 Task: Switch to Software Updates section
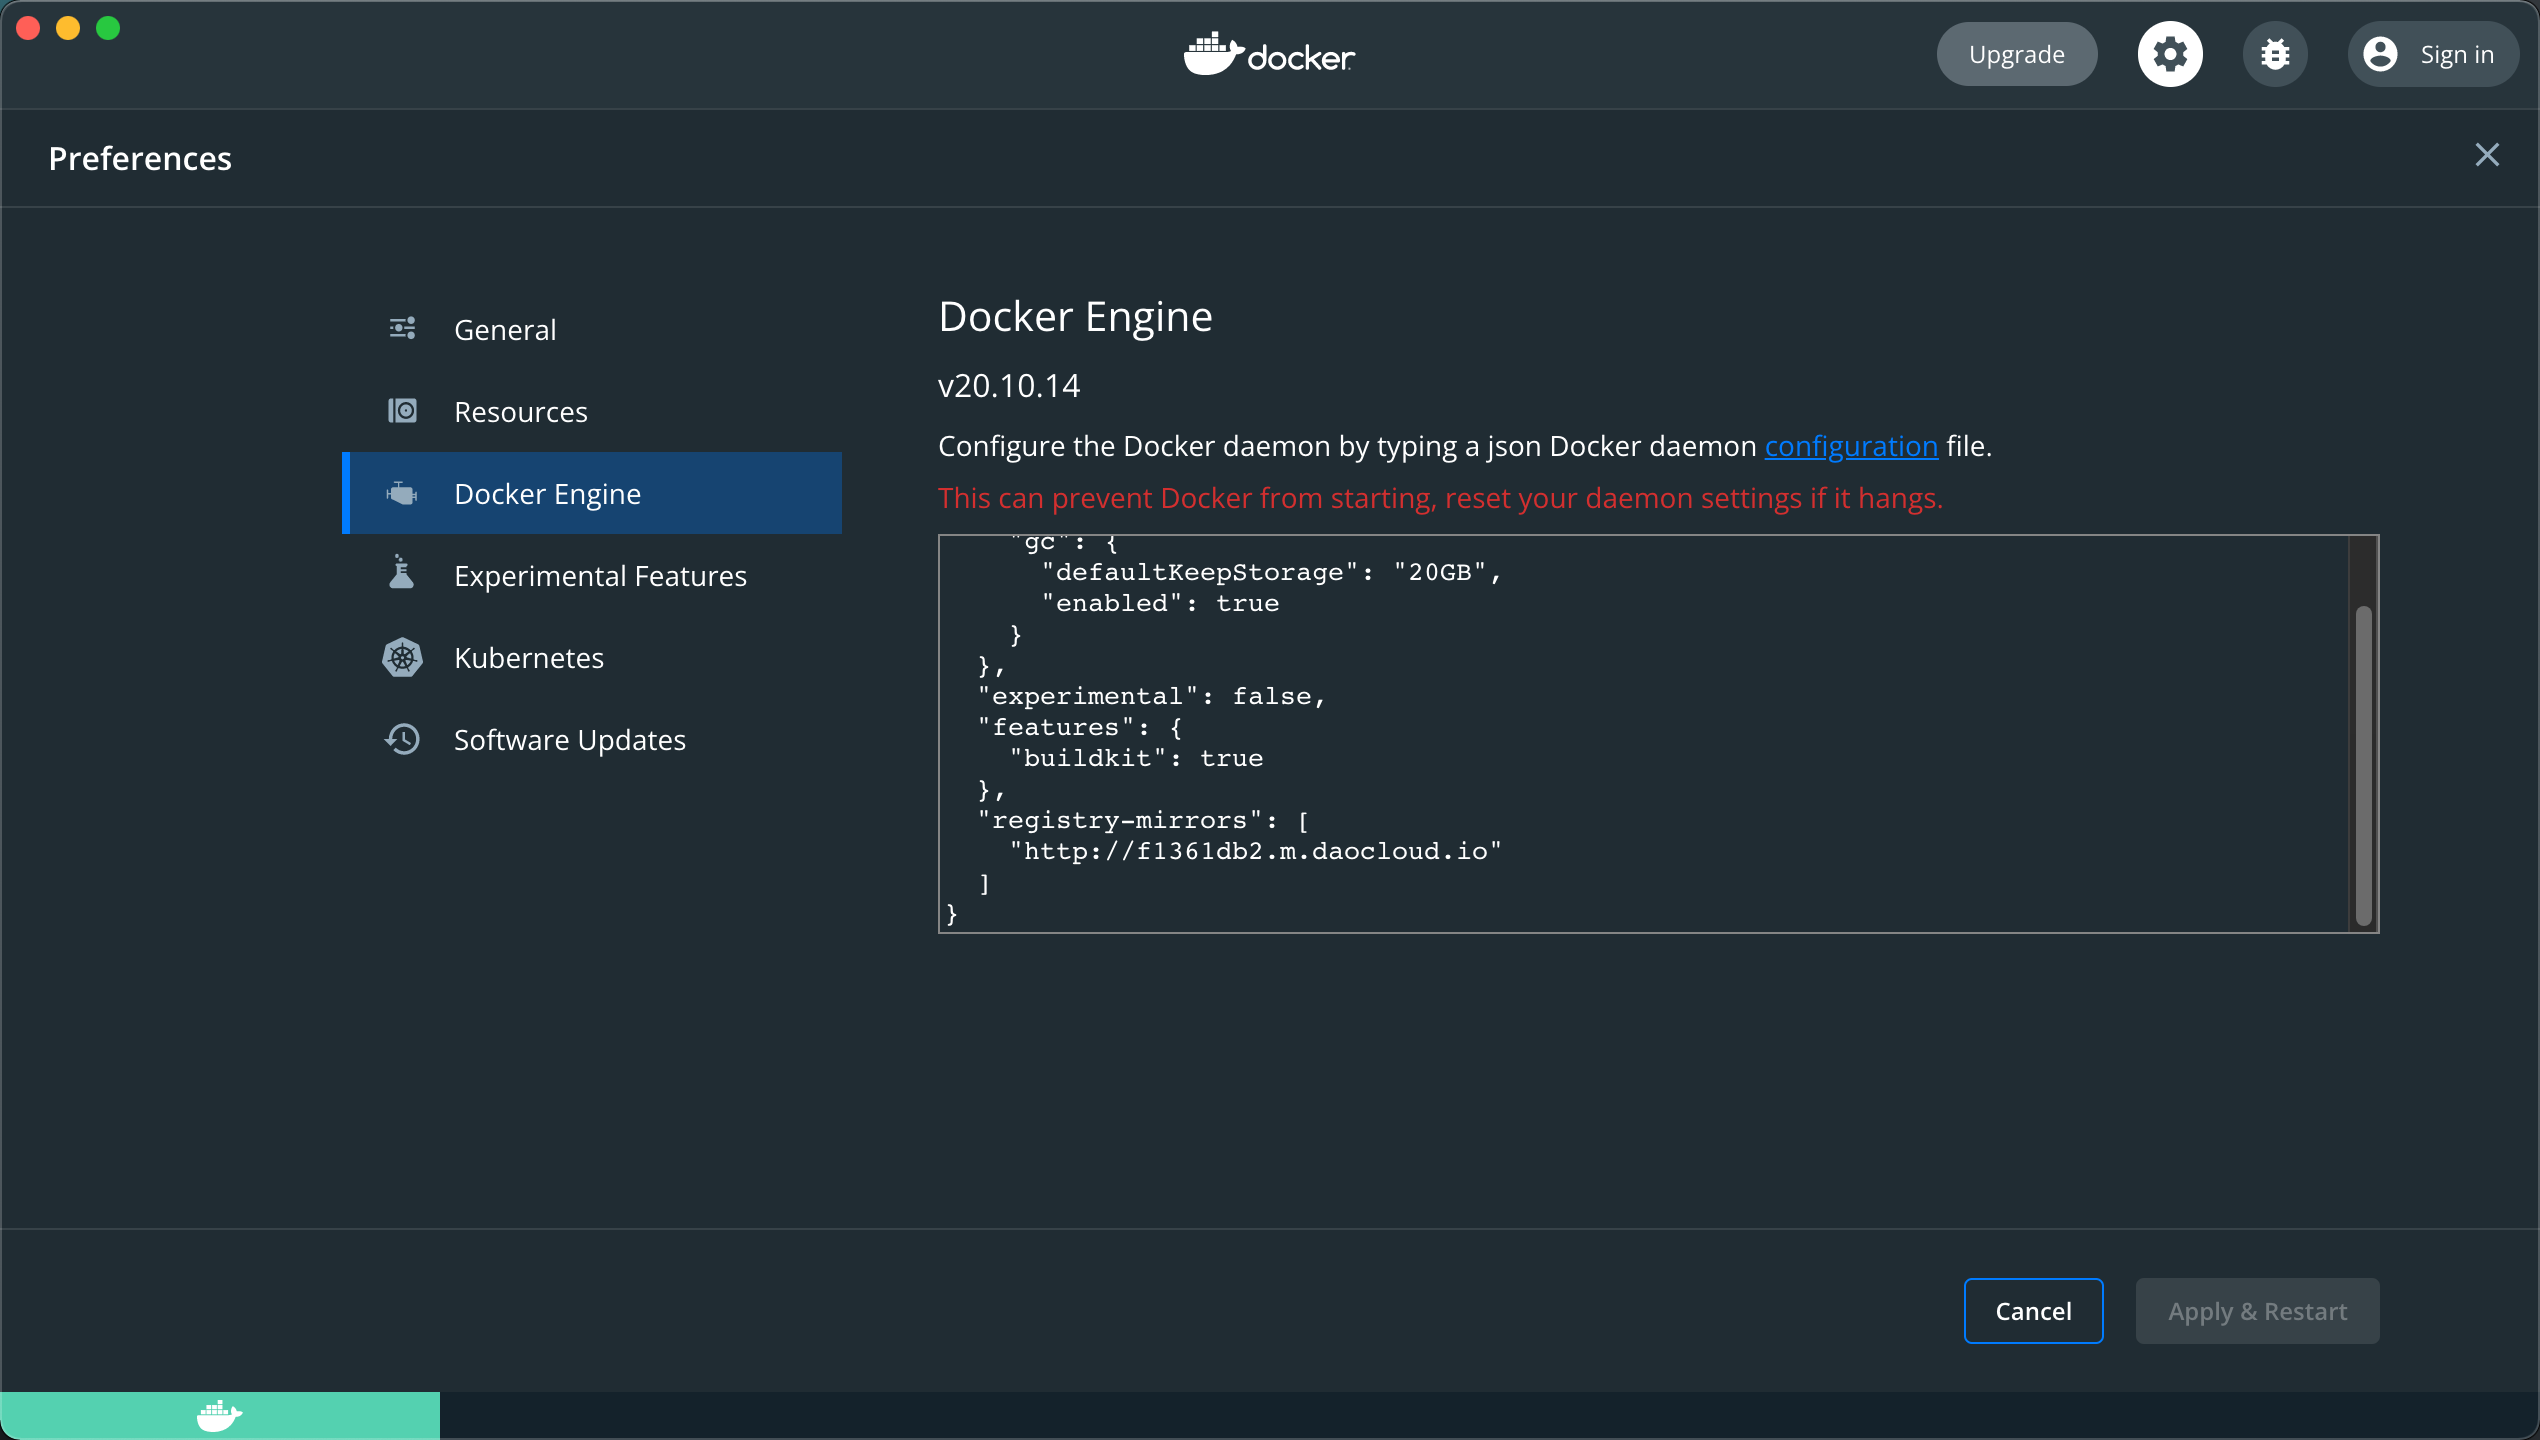(x=569, y=740)
